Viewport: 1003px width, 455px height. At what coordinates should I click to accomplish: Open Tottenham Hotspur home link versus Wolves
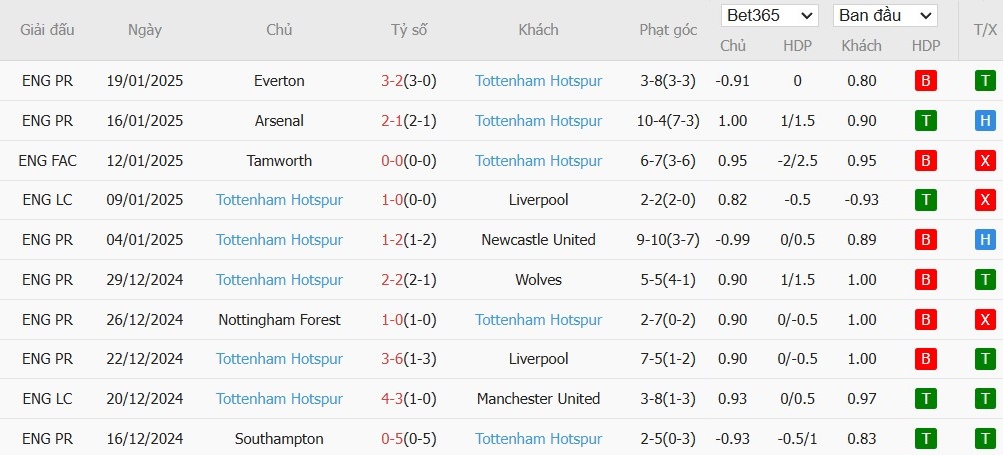click(x=279, y=280)
